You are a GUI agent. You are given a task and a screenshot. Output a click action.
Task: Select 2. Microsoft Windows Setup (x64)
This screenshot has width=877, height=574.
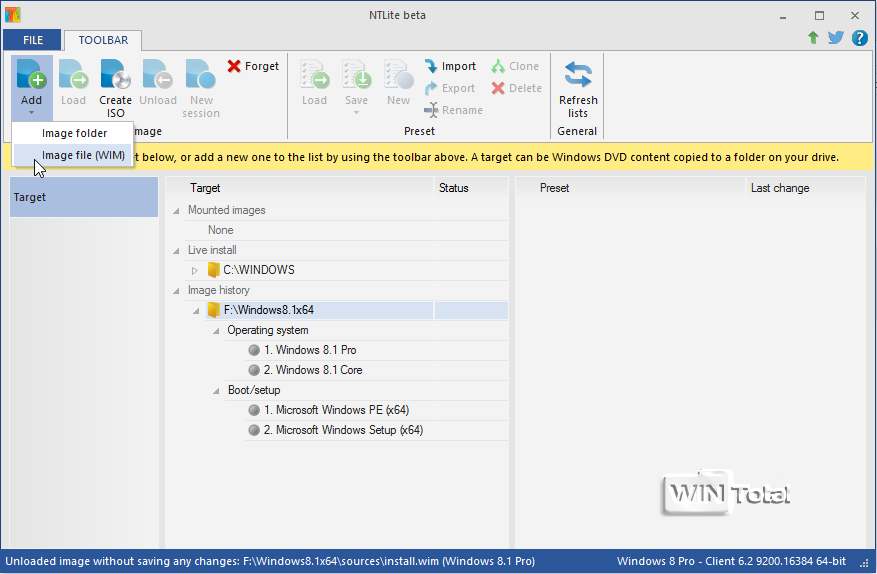click(x=343, y=430)
